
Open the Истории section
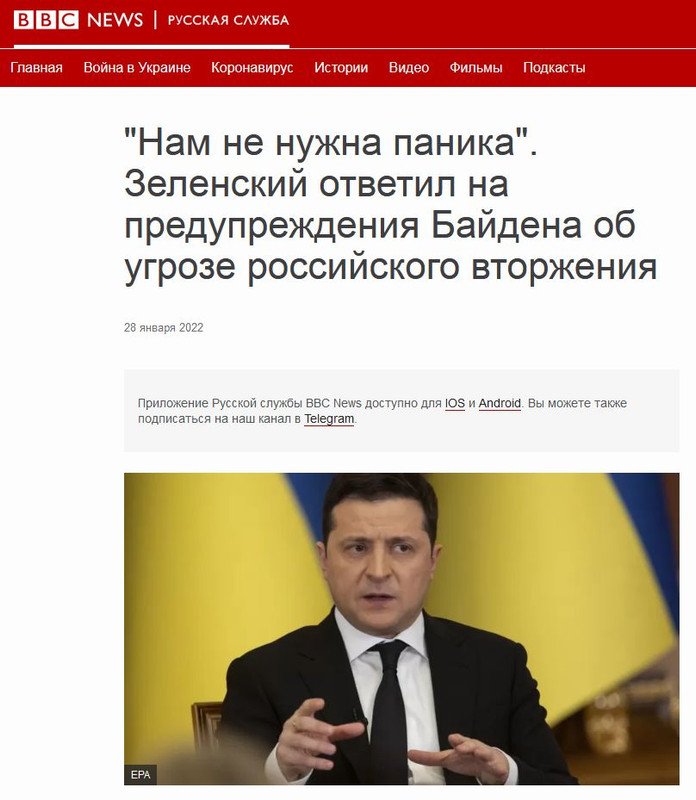(341, 67)
